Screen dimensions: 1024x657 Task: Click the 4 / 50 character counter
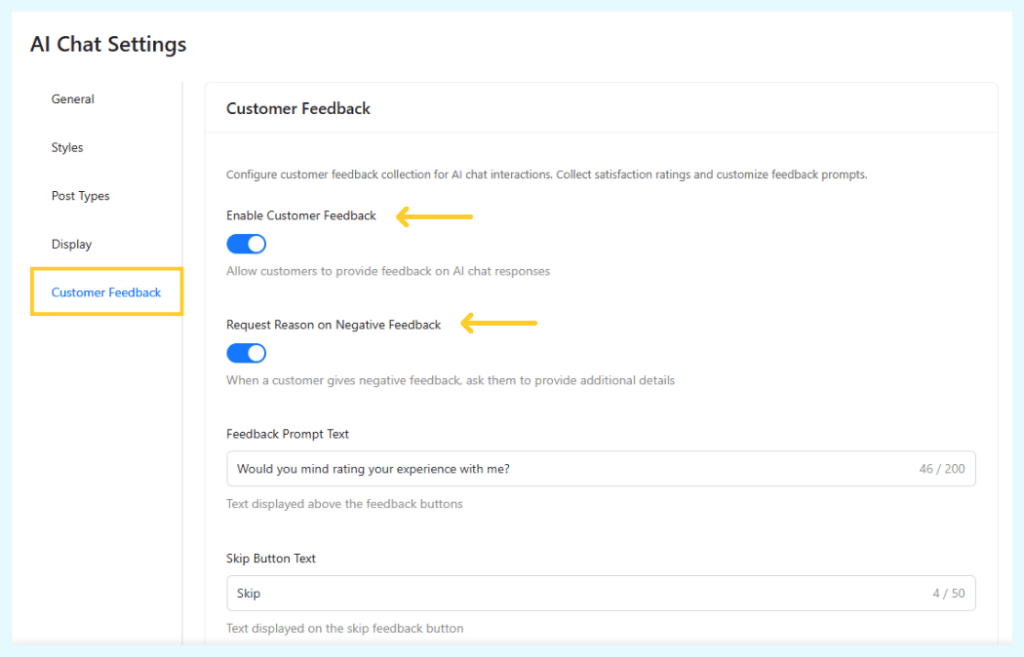[947, 592]
